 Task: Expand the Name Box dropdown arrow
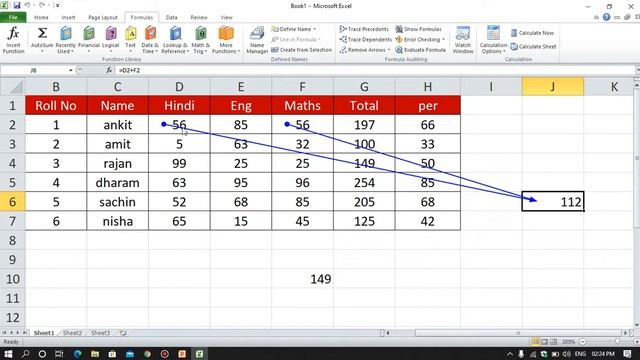[x=71, y=70]
